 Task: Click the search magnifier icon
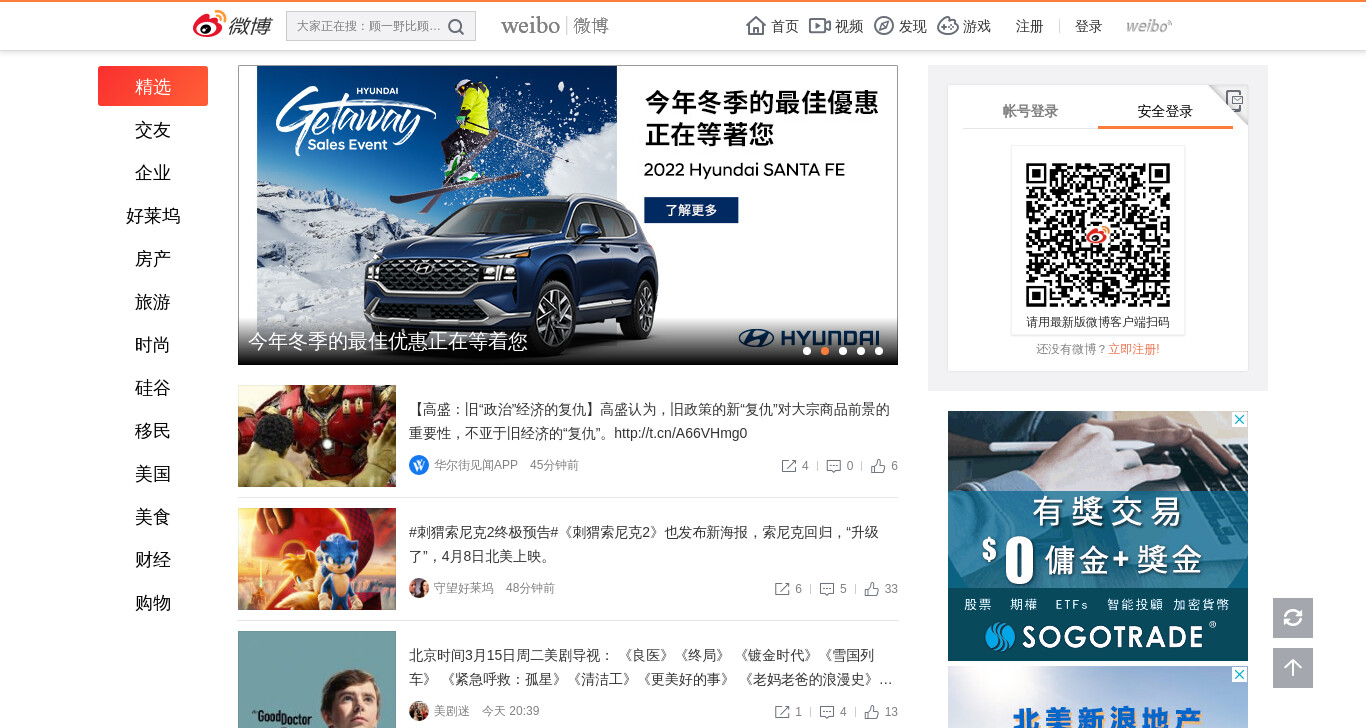(456, 26)
